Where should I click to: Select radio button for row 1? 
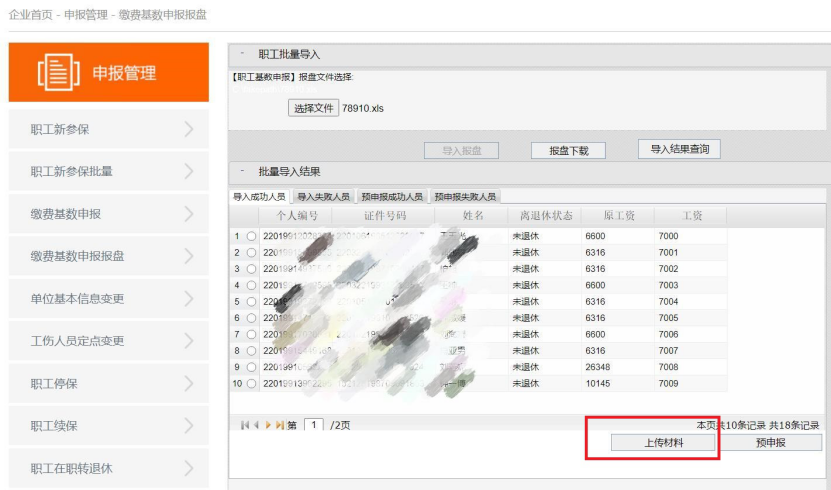[x=251, y=236]
